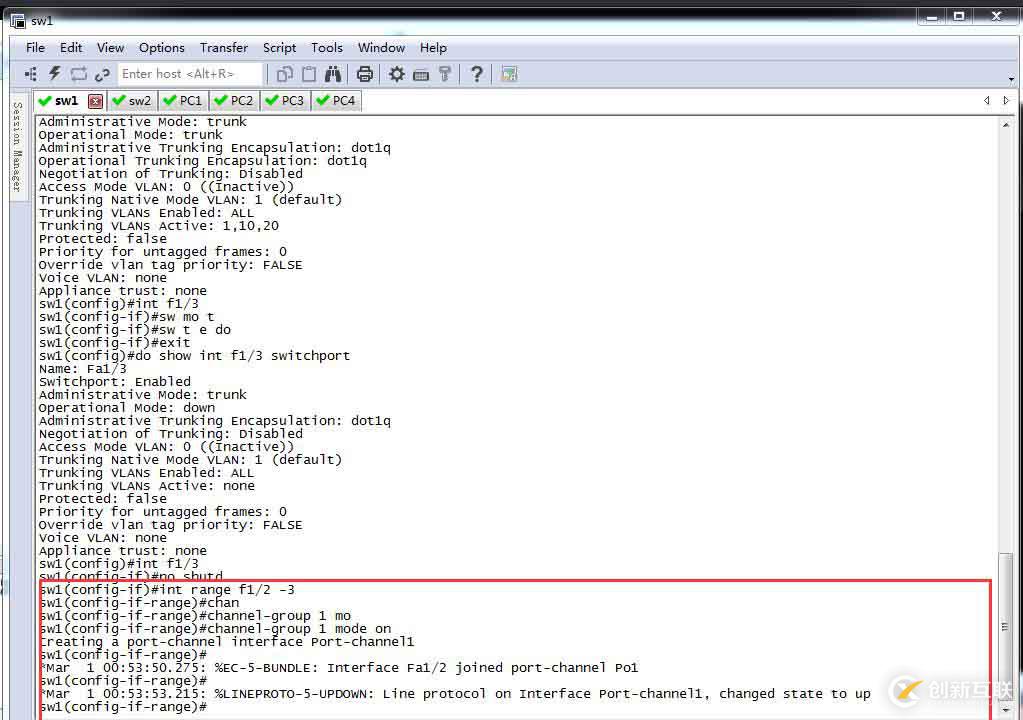This screenshot has height=720, width=1023.
Task: Click the Paste clipboard icon
Action: click(x=309, y=74)
